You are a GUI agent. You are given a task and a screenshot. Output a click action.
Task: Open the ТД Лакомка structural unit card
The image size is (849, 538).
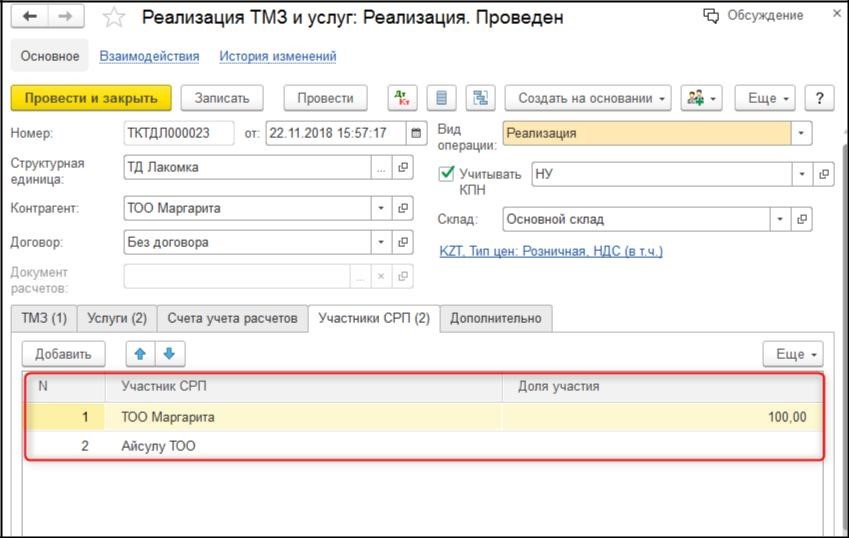(403, 168)
